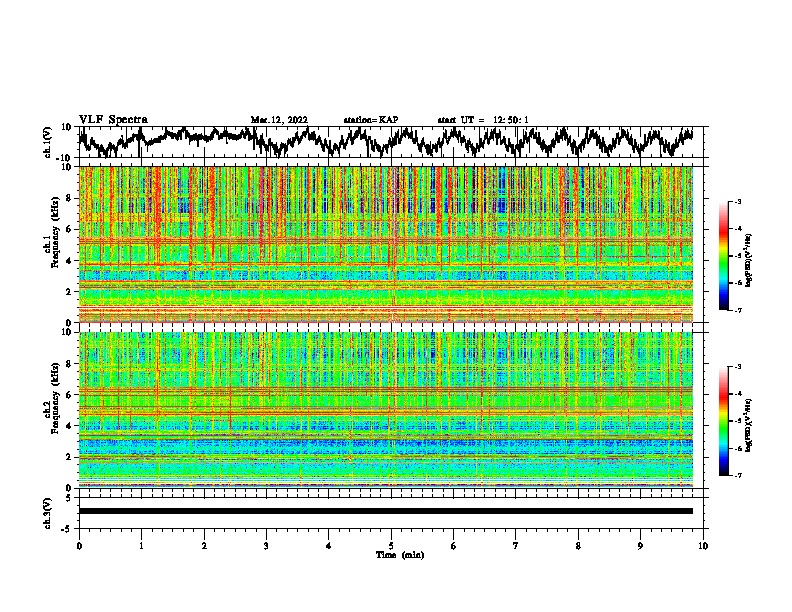Click time axis tick label "6"

coord(454,546)
